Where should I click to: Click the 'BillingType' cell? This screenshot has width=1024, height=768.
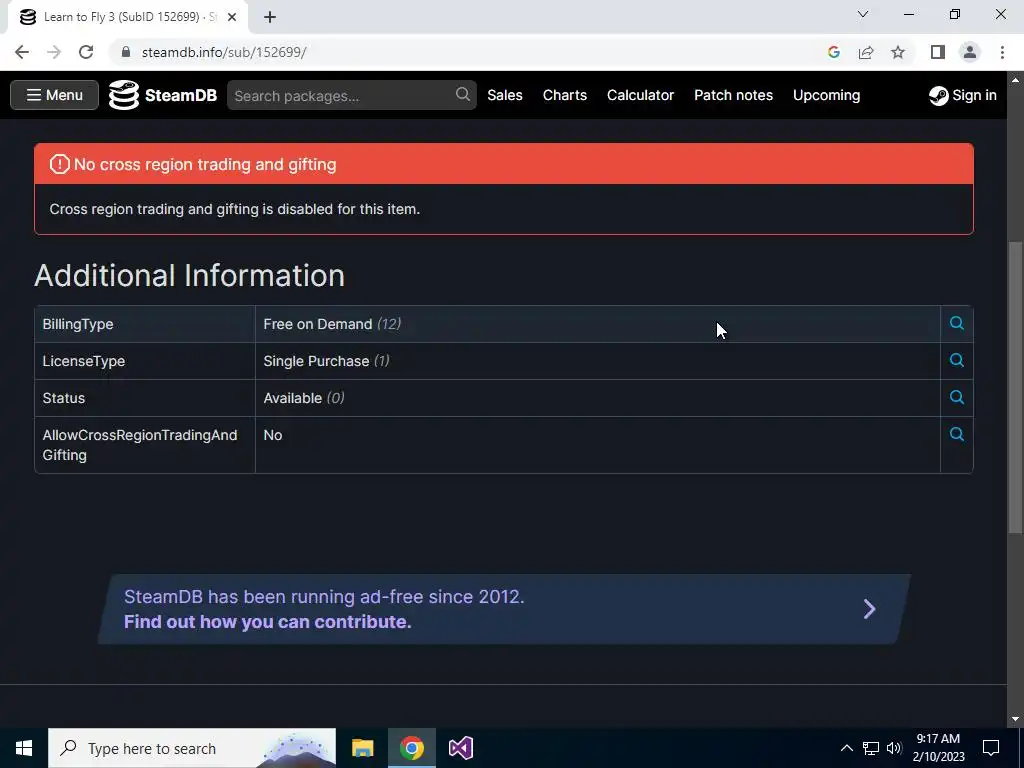click(x=144, y=324)
